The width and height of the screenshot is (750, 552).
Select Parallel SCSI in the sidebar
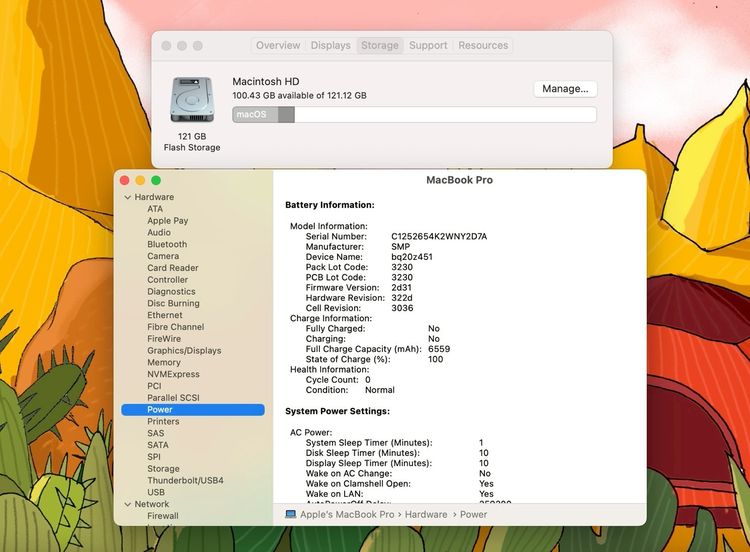point(173,398)
